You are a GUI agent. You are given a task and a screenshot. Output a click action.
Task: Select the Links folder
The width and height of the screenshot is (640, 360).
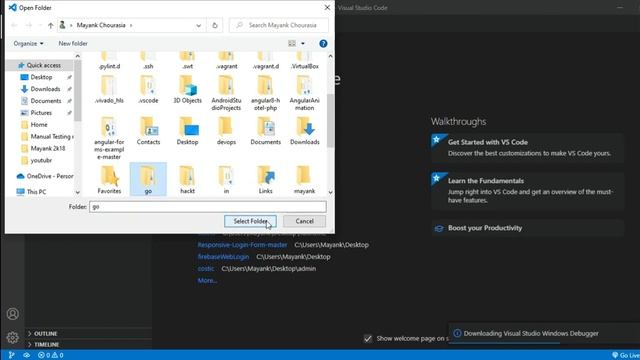(265, 180)
